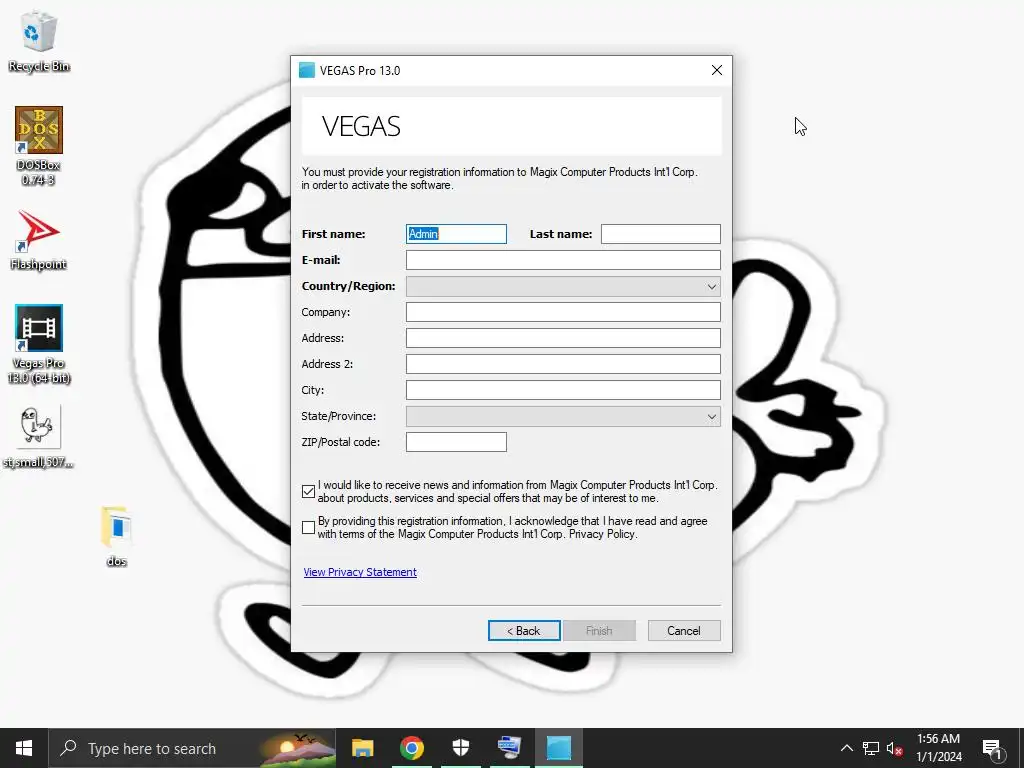
Task: Open the computer monitor app in taskbar
Action: click(509, 748)
